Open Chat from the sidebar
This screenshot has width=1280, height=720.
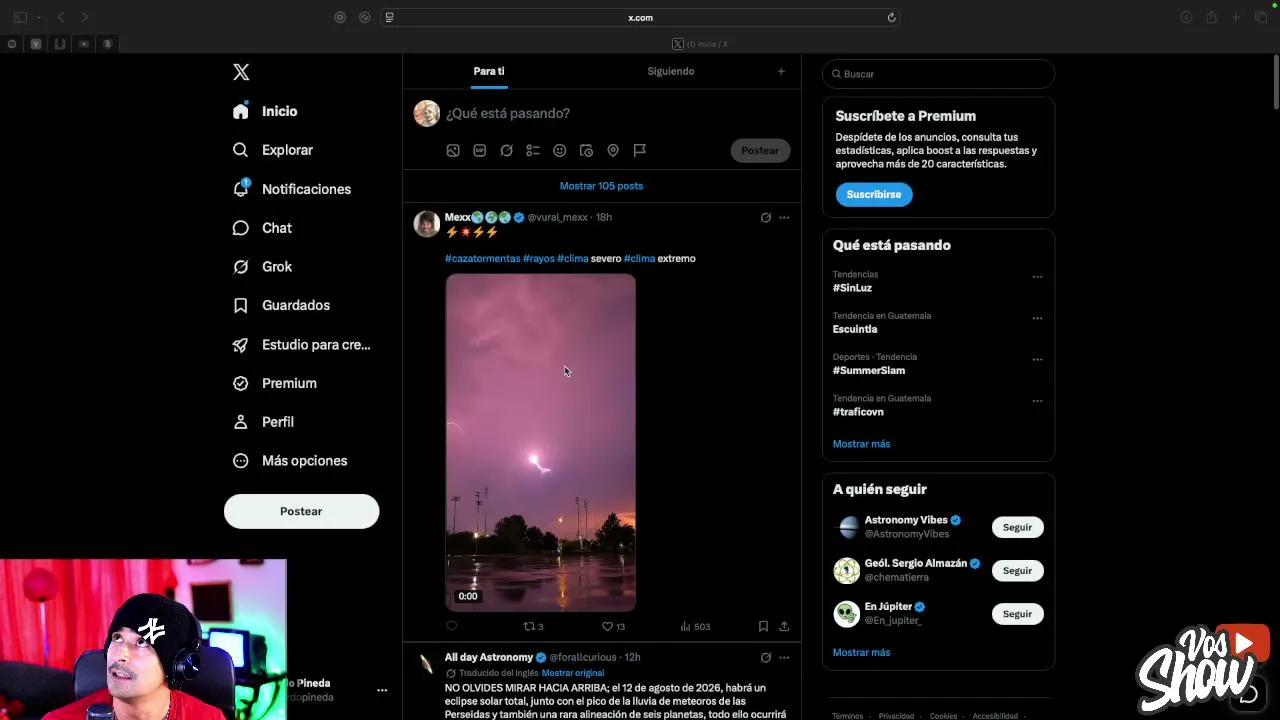[x=262, y=228]
